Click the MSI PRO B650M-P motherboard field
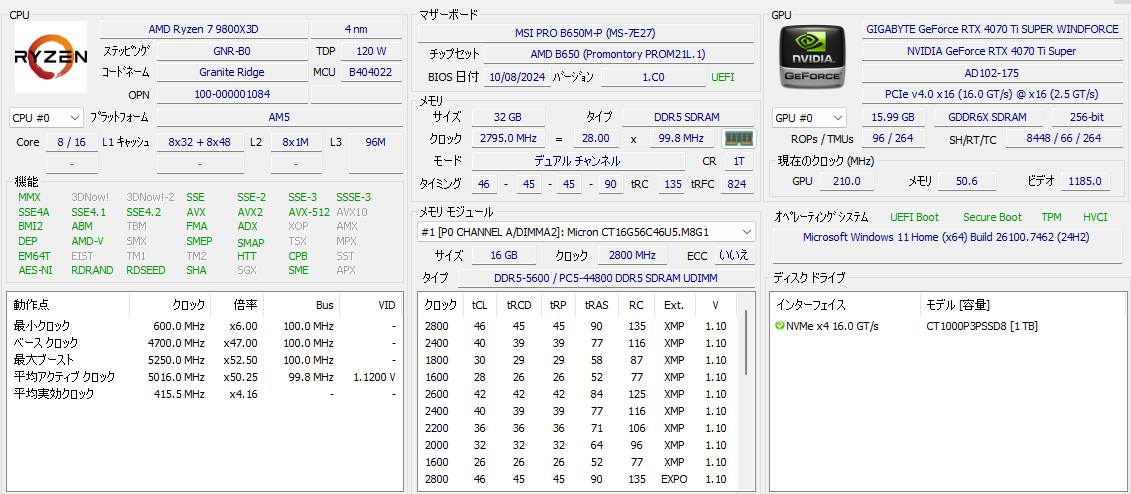The image size is (1131, 494). 588,32
